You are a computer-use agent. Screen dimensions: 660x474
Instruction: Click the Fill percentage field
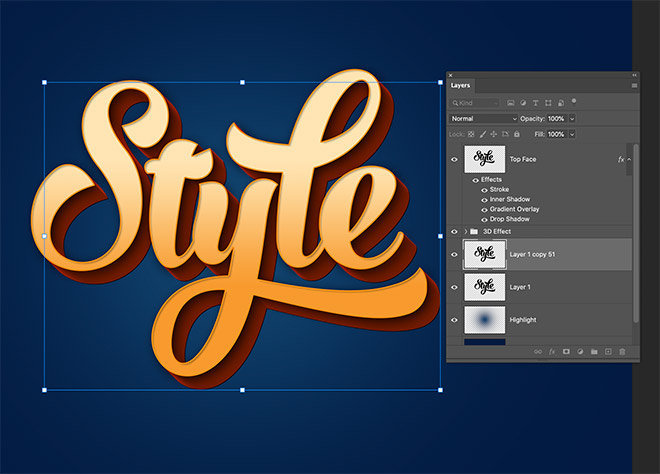click(x=555, y=133)
